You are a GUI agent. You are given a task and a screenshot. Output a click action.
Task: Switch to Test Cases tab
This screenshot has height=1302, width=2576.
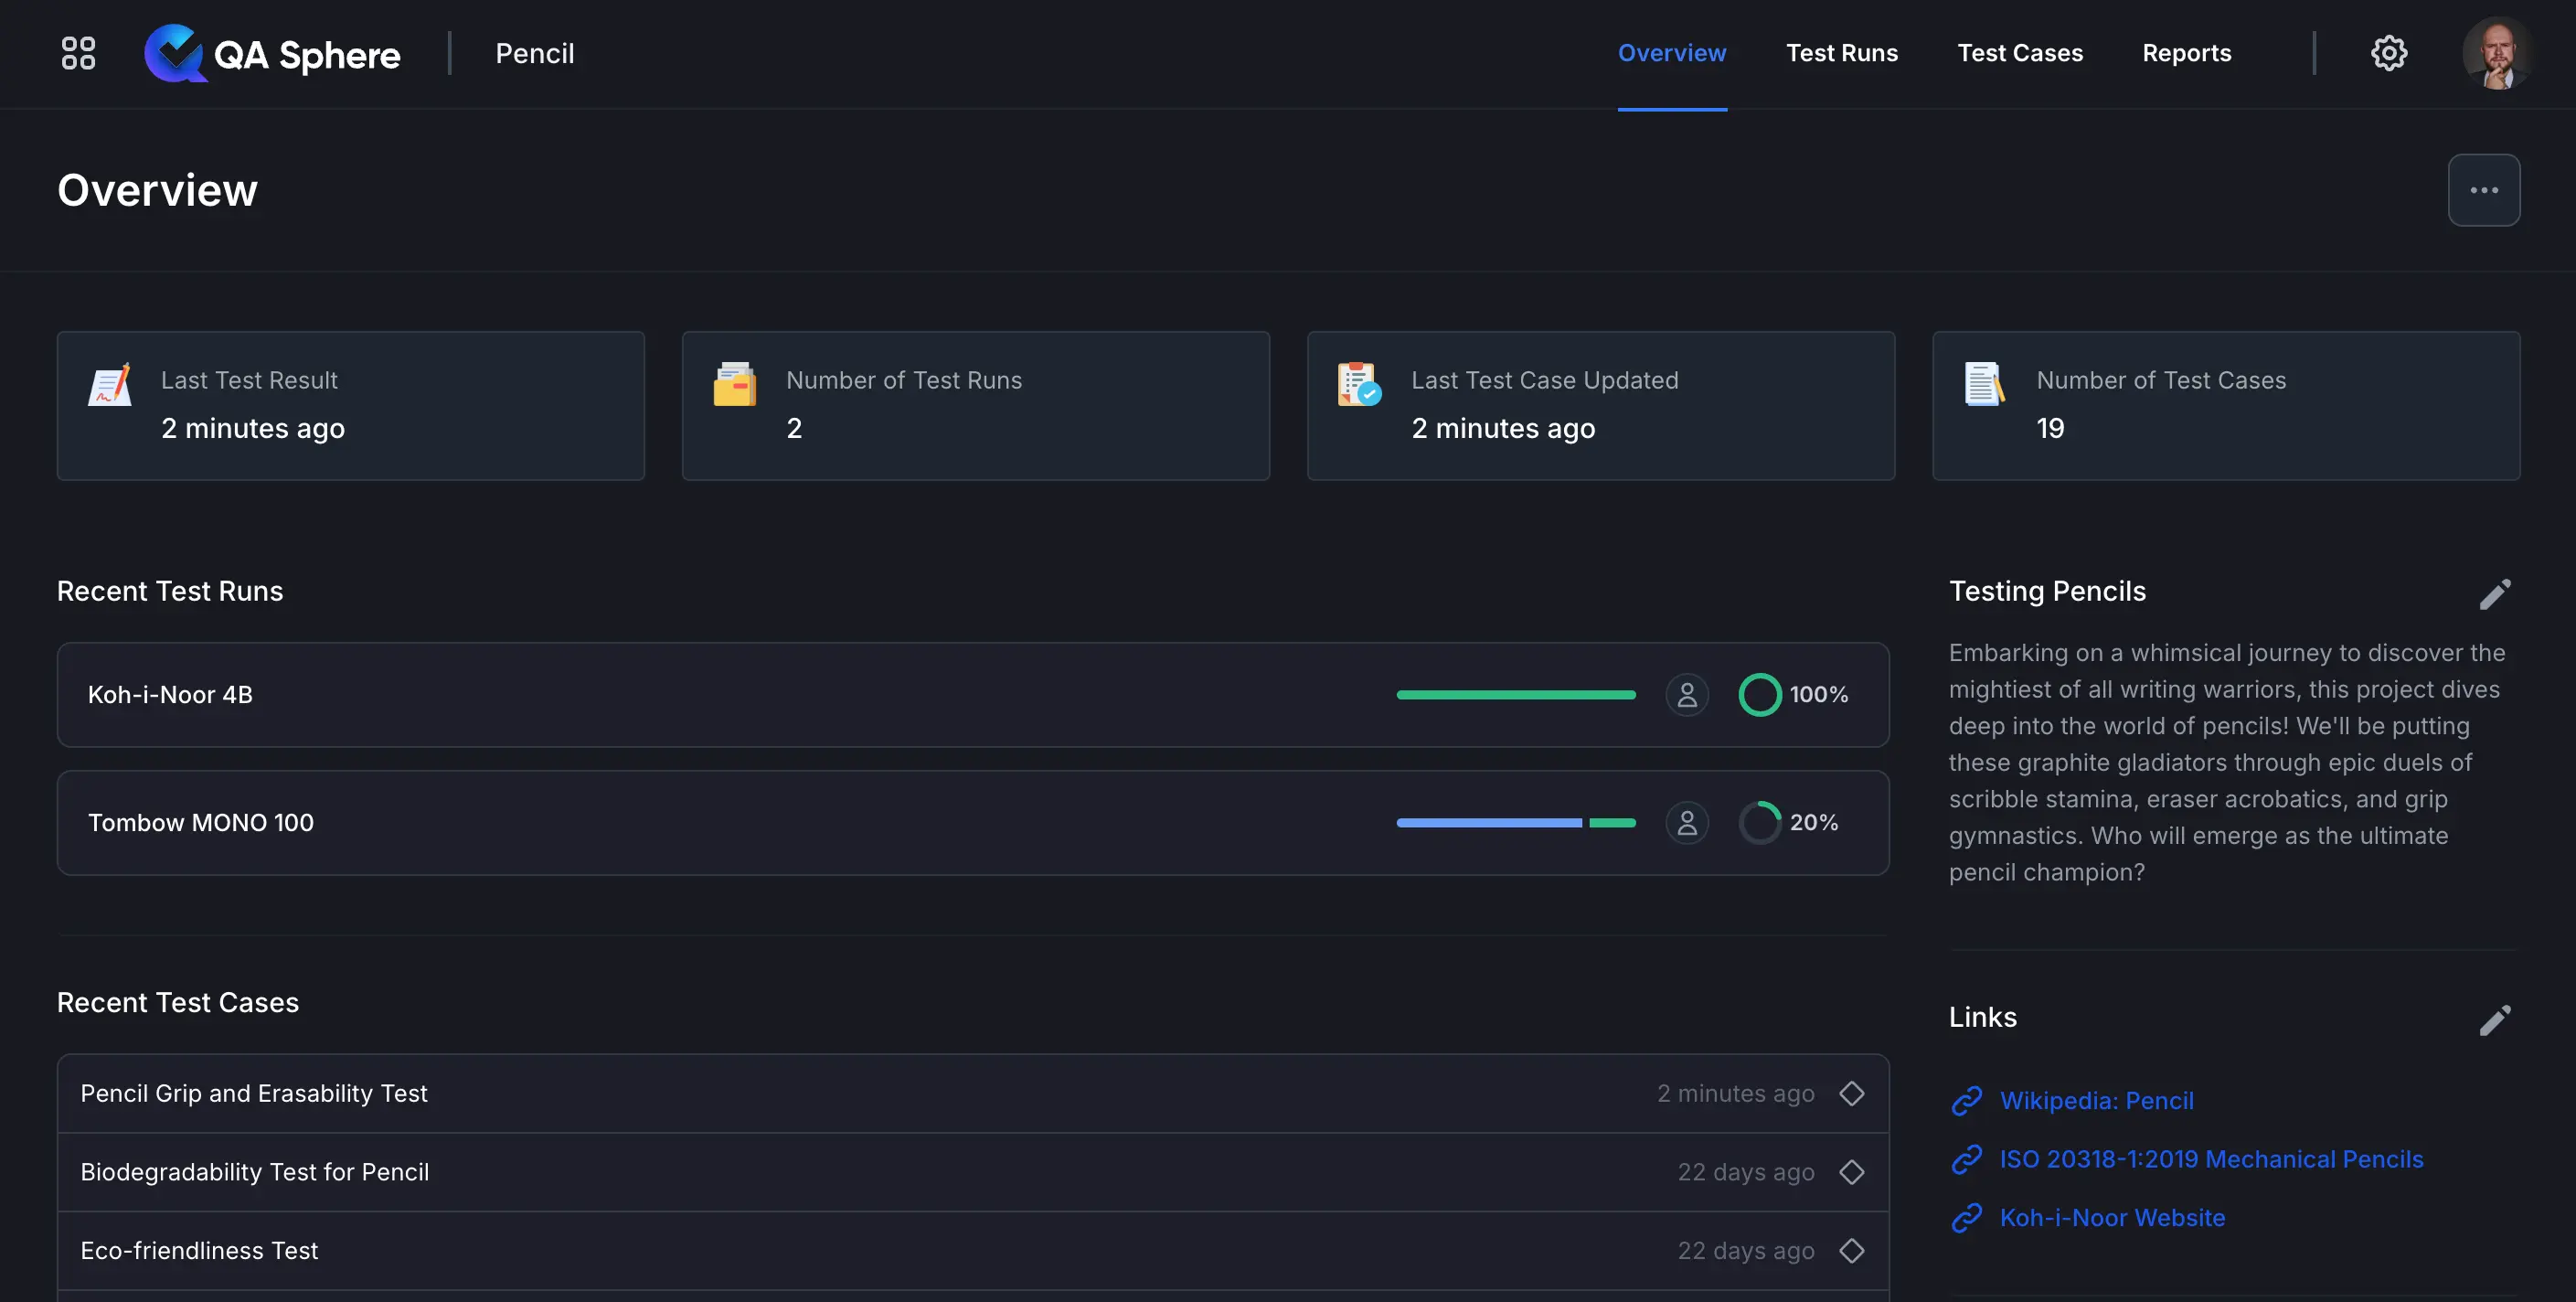point(2019,53)
